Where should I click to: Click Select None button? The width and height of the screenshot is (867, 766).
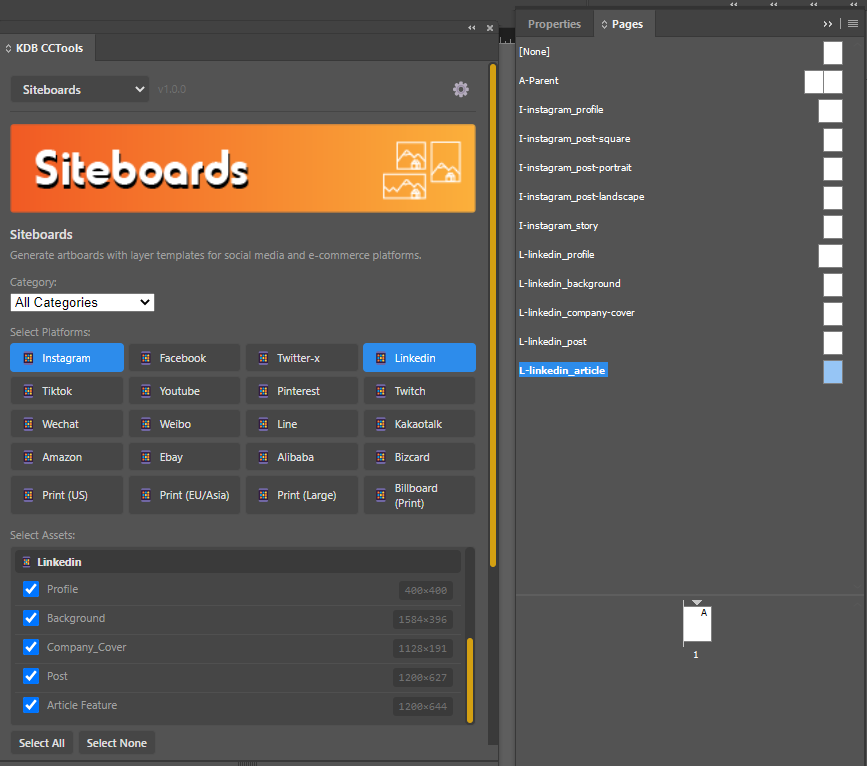[117, 743]
